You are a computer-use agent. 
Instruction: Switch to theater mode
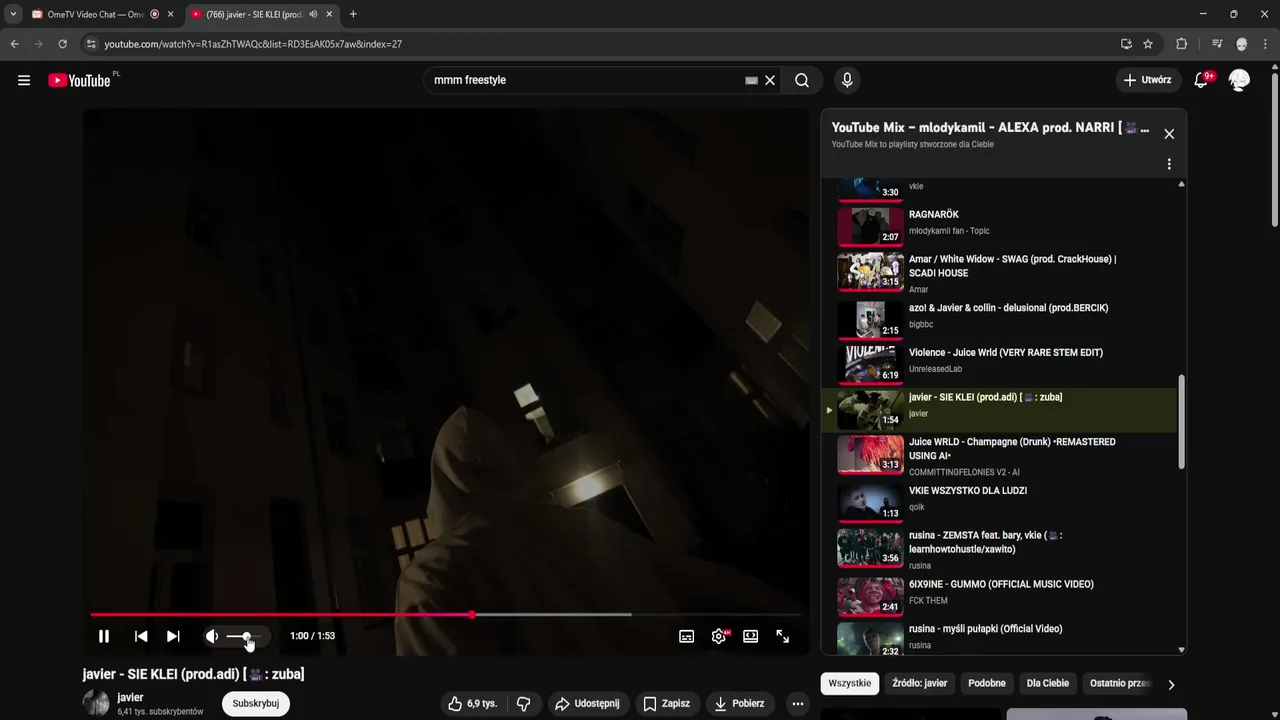751,636
